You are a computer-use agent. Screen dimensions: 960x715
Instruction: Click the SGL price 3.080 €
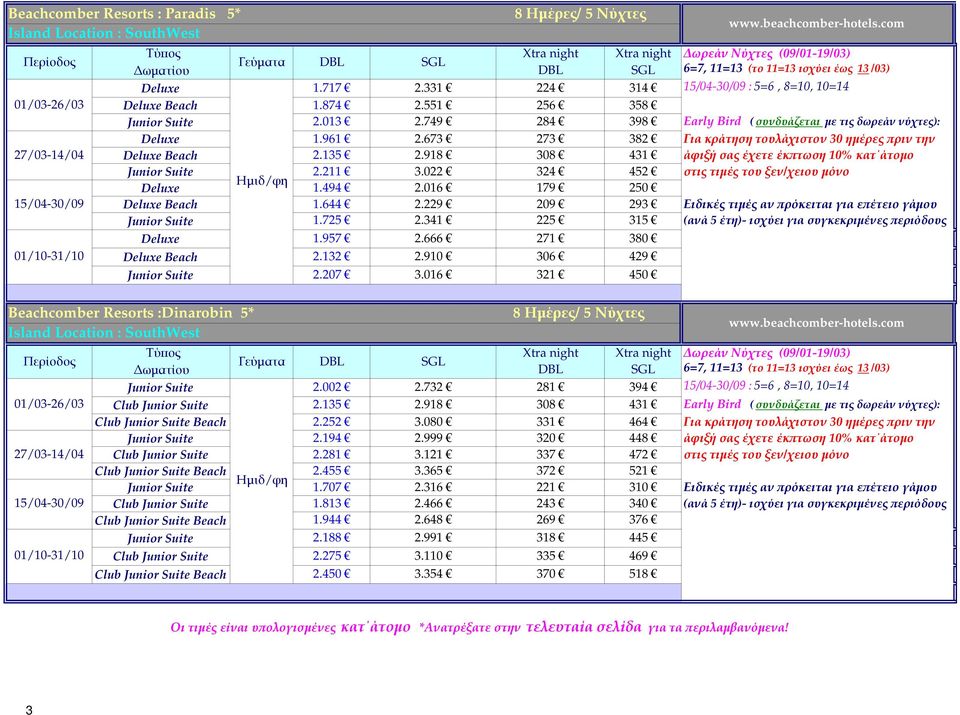(x=433, y=422)
